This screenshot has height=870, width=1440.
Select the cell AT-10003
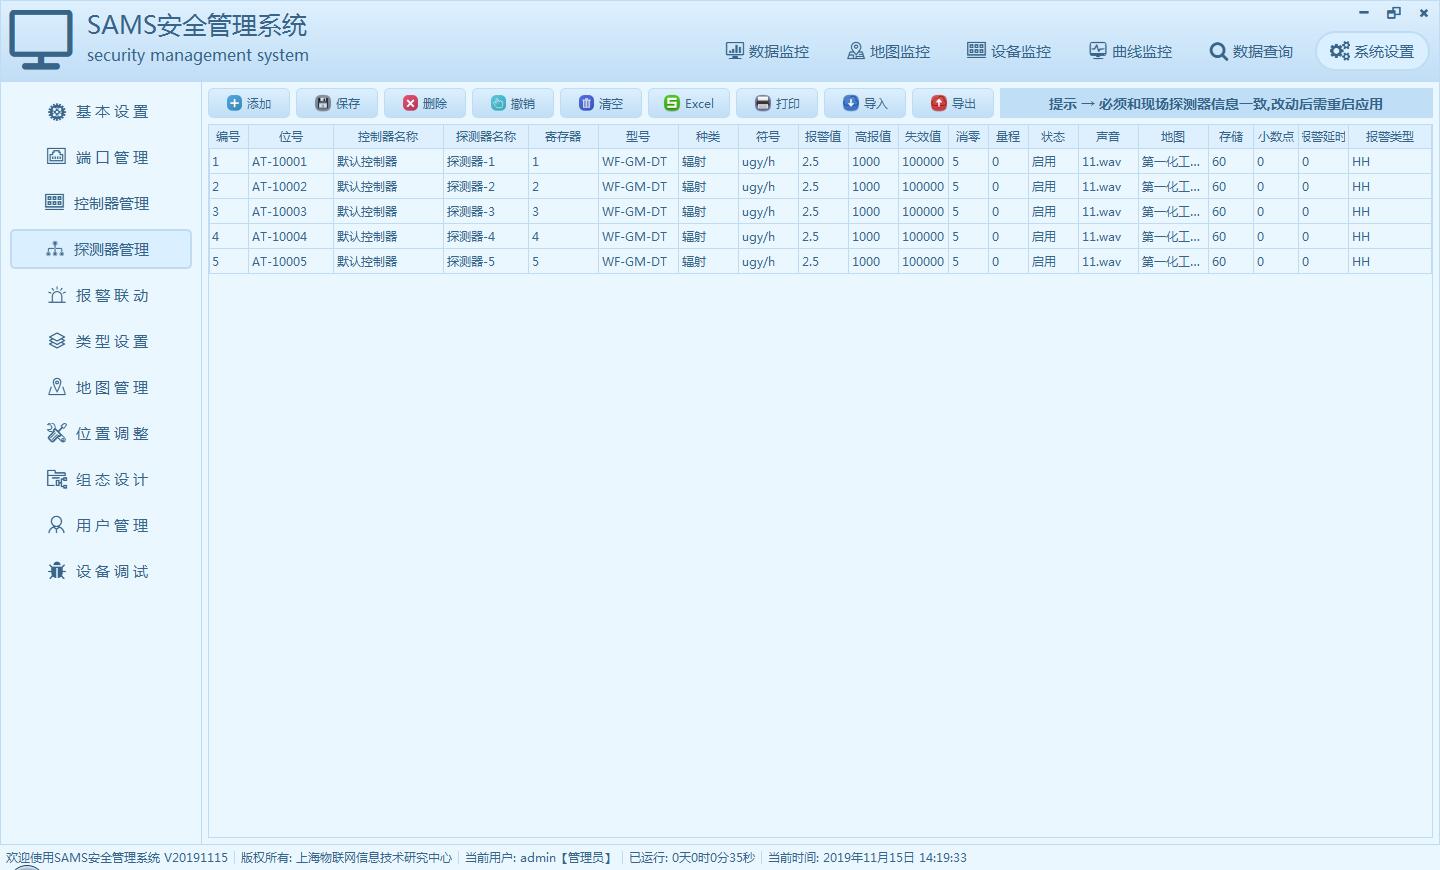[x=291, y=211]
